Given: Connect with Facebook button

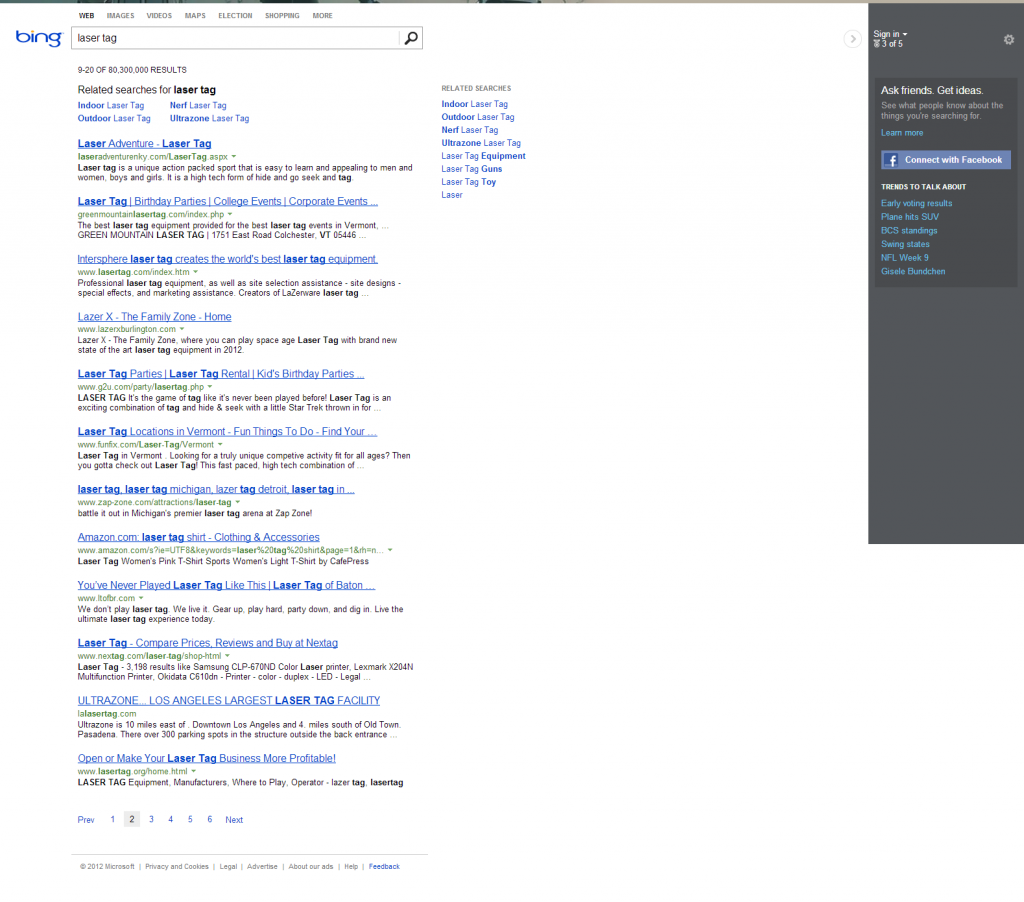Looking at the screenshot, I should click(x=946, y=160).
